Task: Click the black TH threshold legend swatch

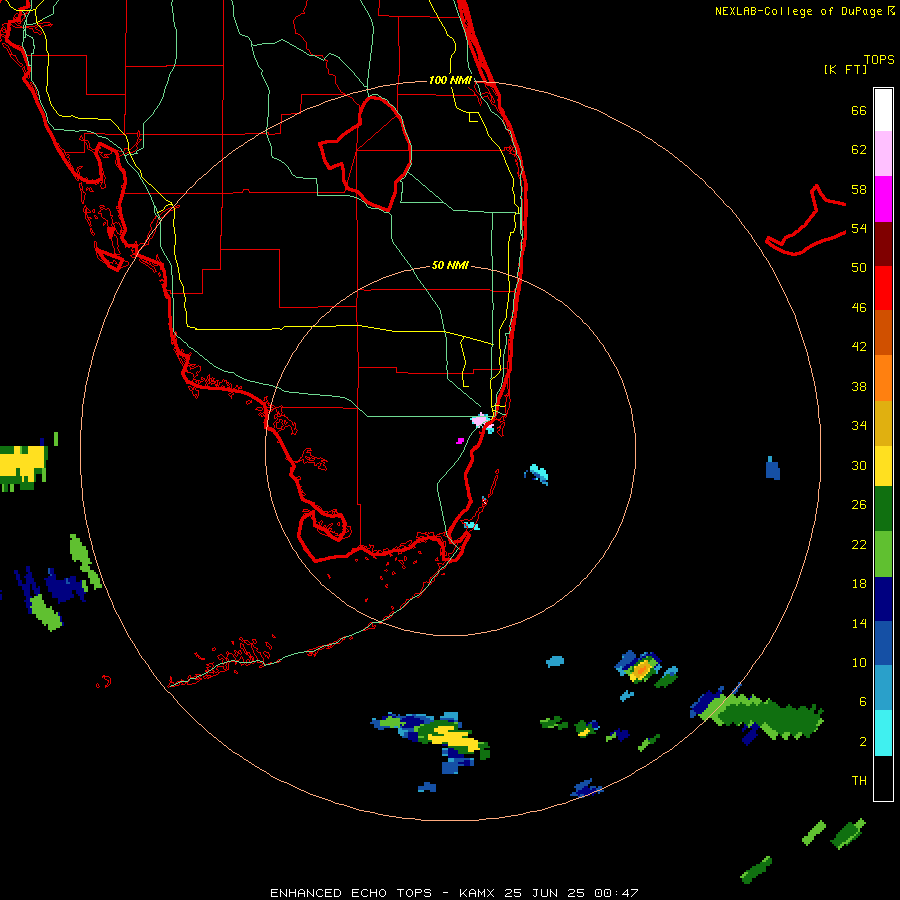Action: (x=883, y=778)
